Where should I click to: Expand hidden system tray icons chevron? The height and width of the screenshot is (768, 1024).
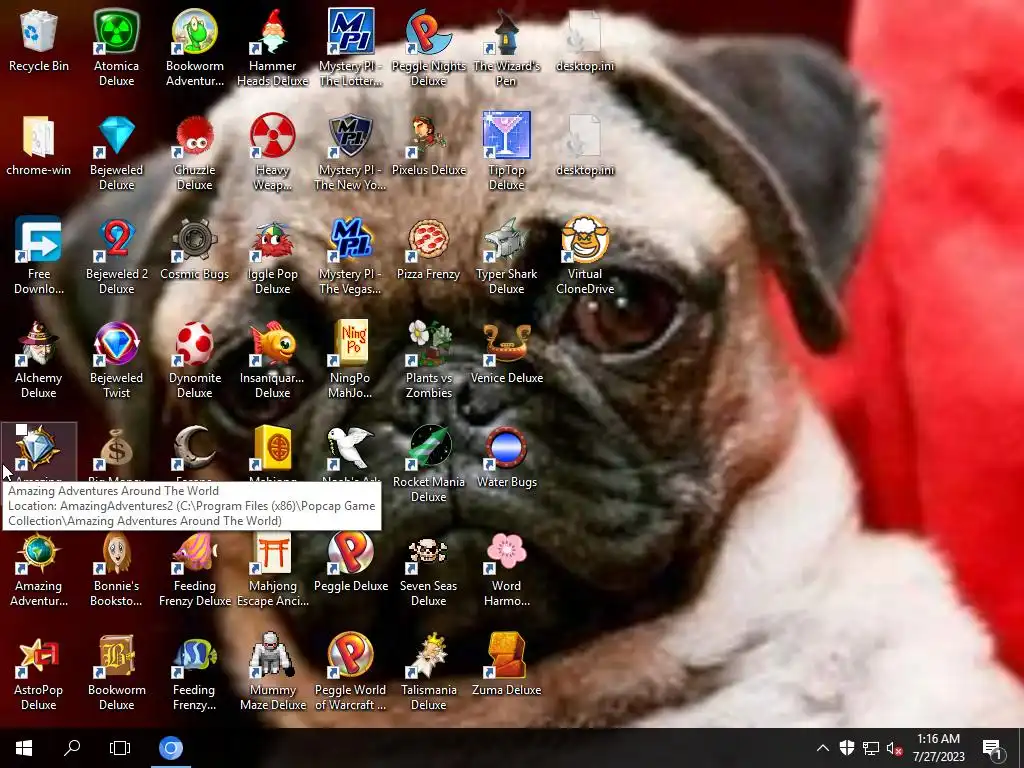(x=823, y=748)
